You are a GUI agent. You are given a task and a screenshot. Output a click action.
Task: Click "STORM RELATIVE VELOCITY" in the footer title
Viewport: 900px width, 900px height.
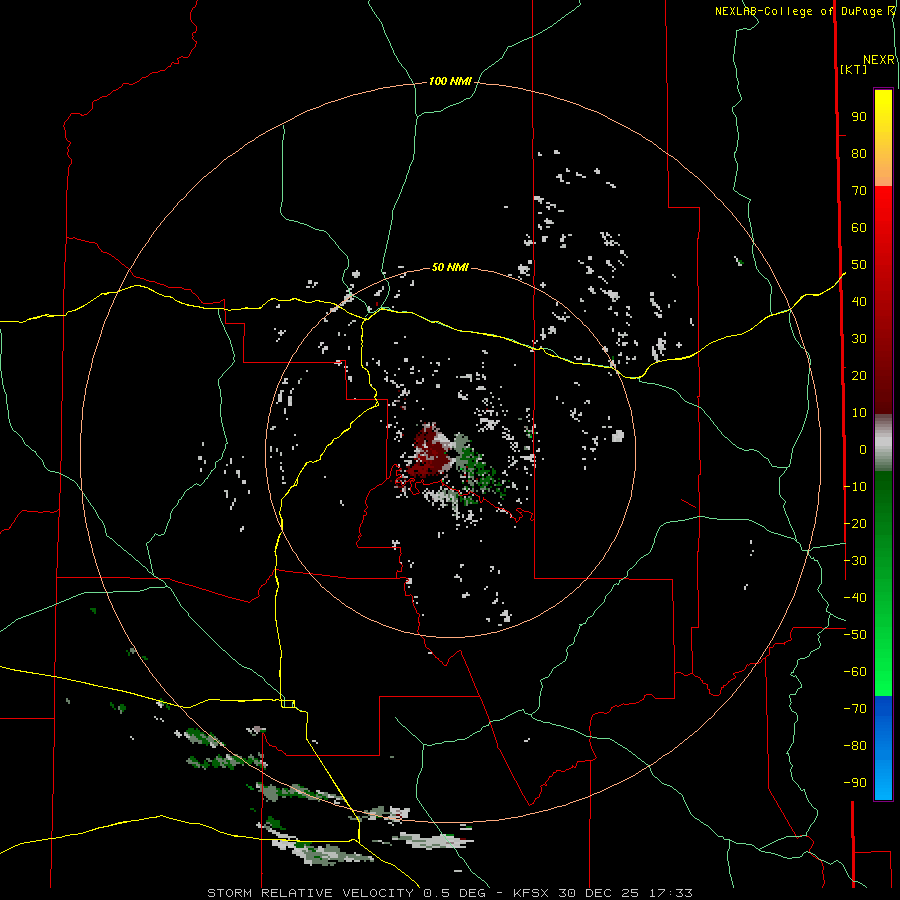[310, 893]
